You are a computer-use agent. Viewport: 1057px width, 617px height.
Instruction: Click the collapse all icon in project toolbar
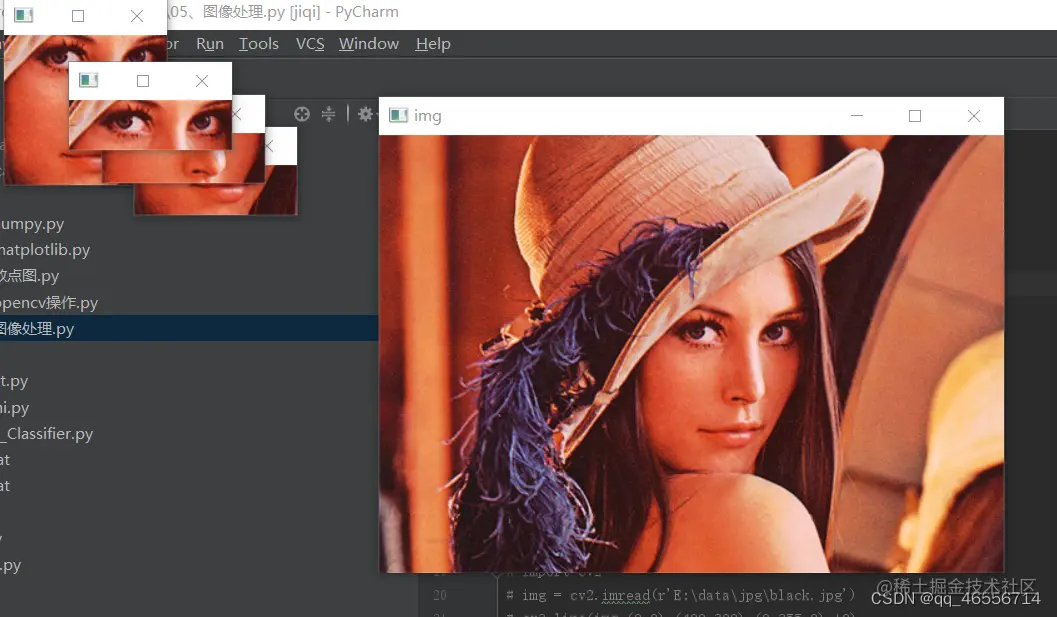tap(328, 114)
